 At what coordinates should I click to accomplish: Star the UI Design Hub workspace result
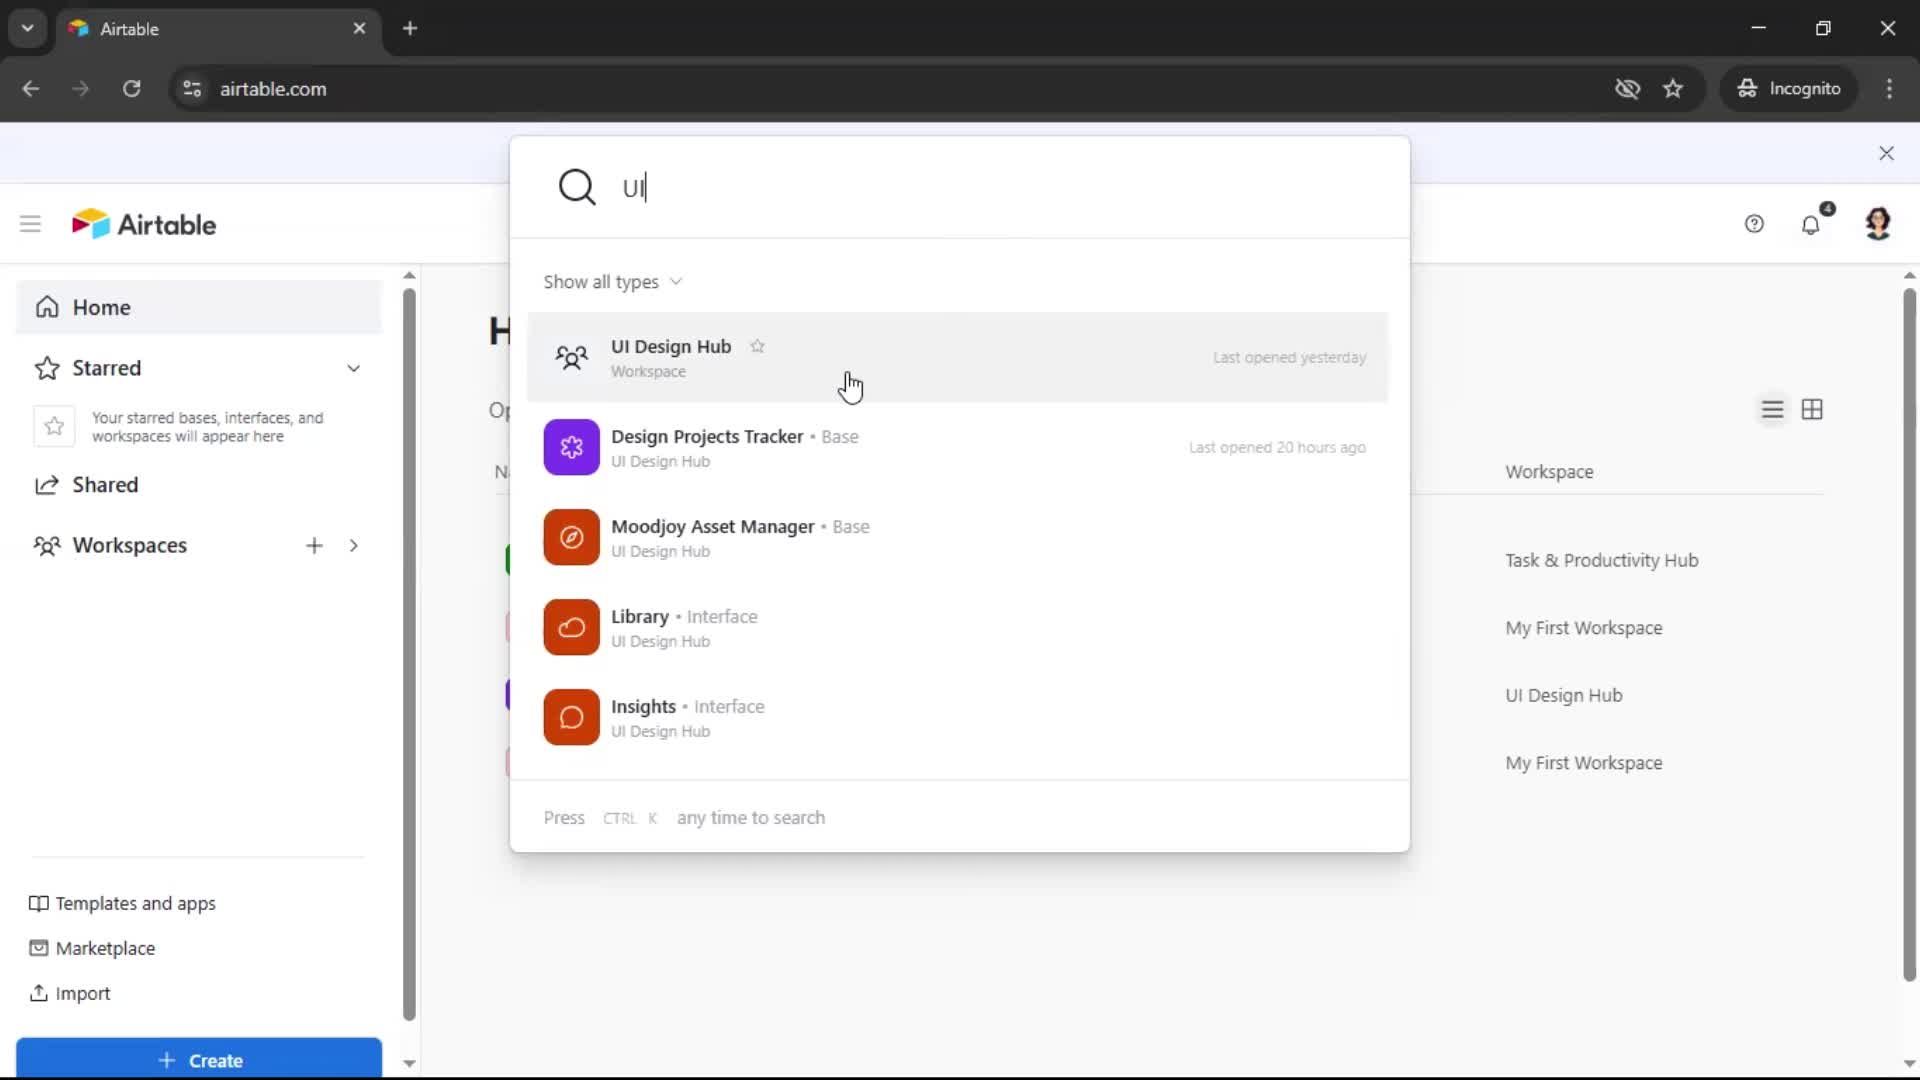pyautogui.click(x=757, y=346)
